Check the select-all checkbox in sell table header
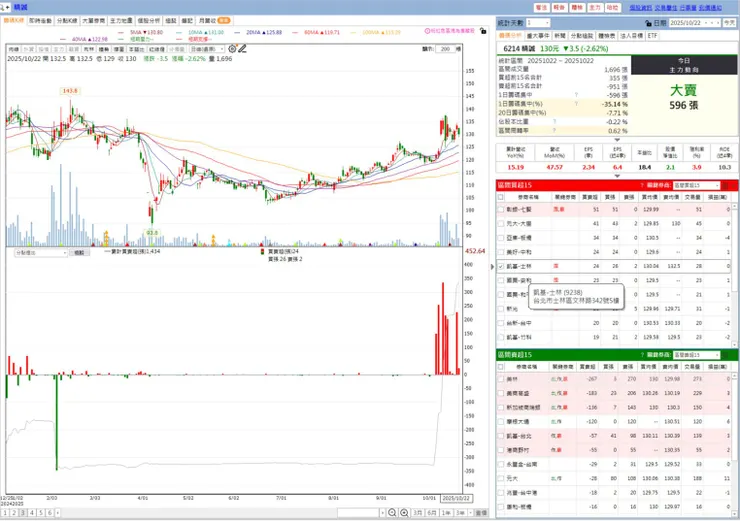This screenshot has width=740, height=521. 501,367
